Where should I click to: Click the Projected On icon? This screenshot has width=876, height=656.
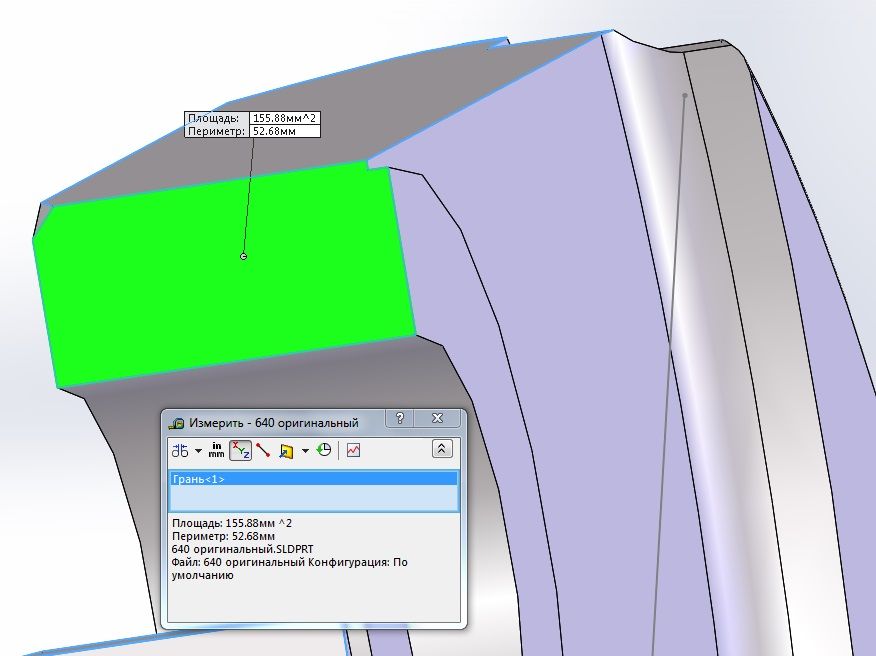click(x=286, y=451)
